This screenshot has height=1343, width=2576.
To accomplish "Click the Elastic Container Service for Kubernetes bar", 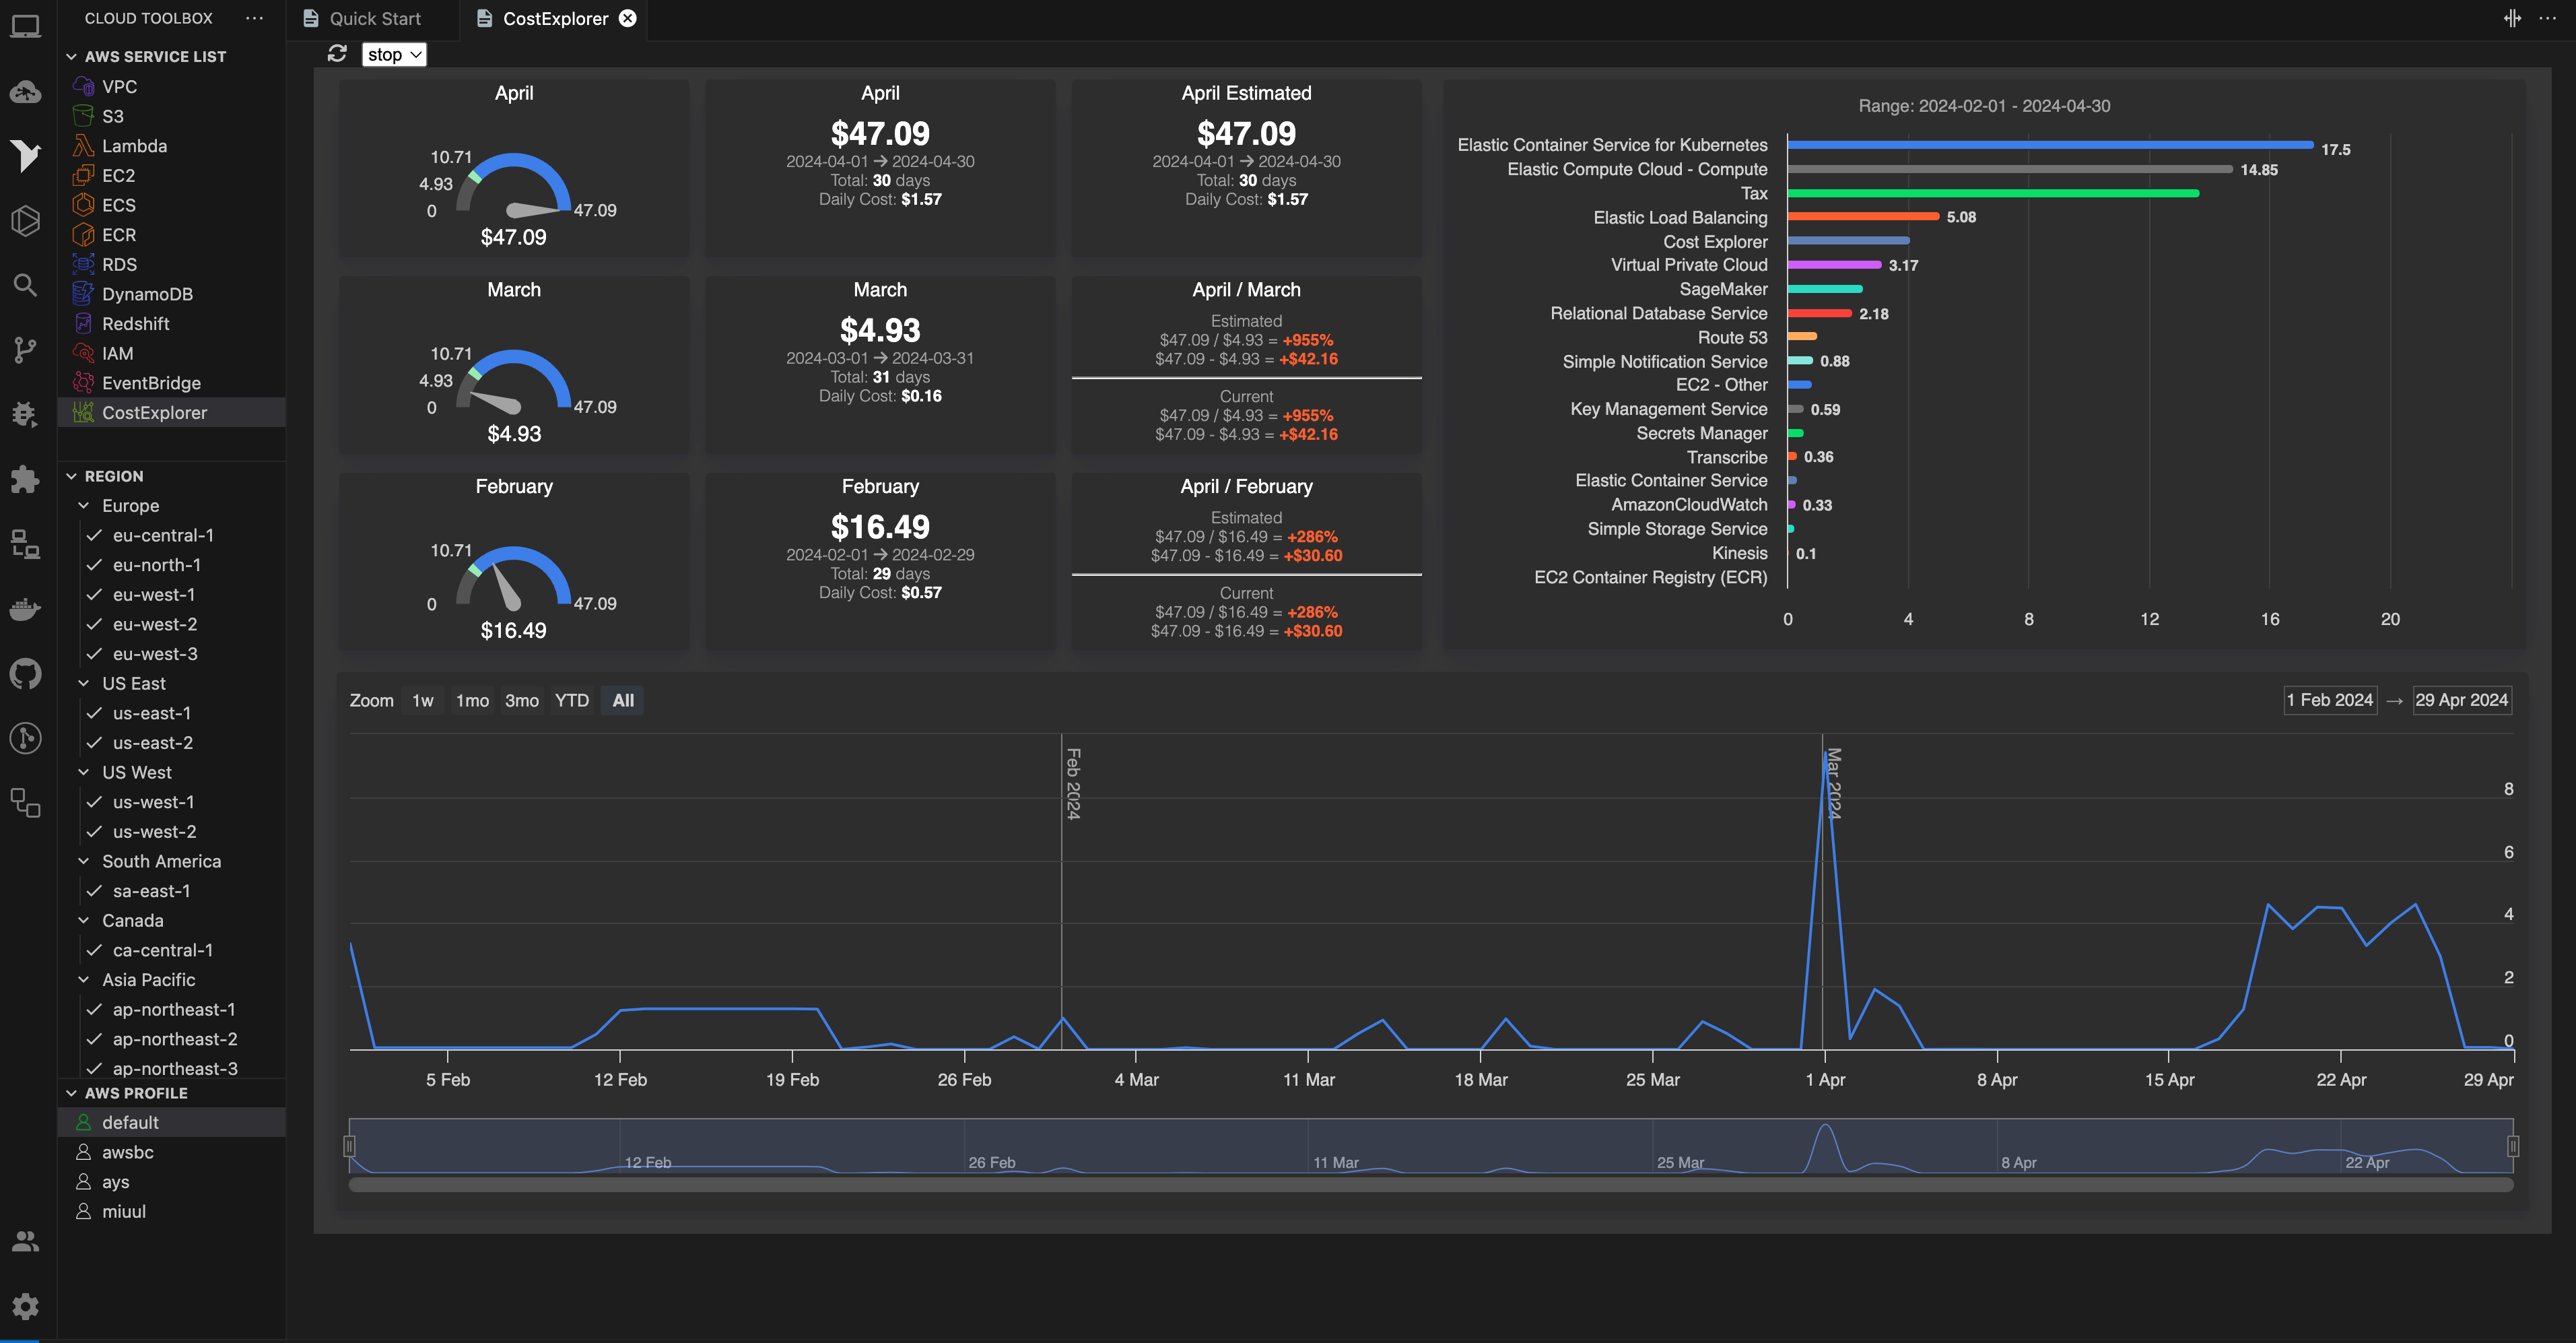I will [x=2050, y=145].
